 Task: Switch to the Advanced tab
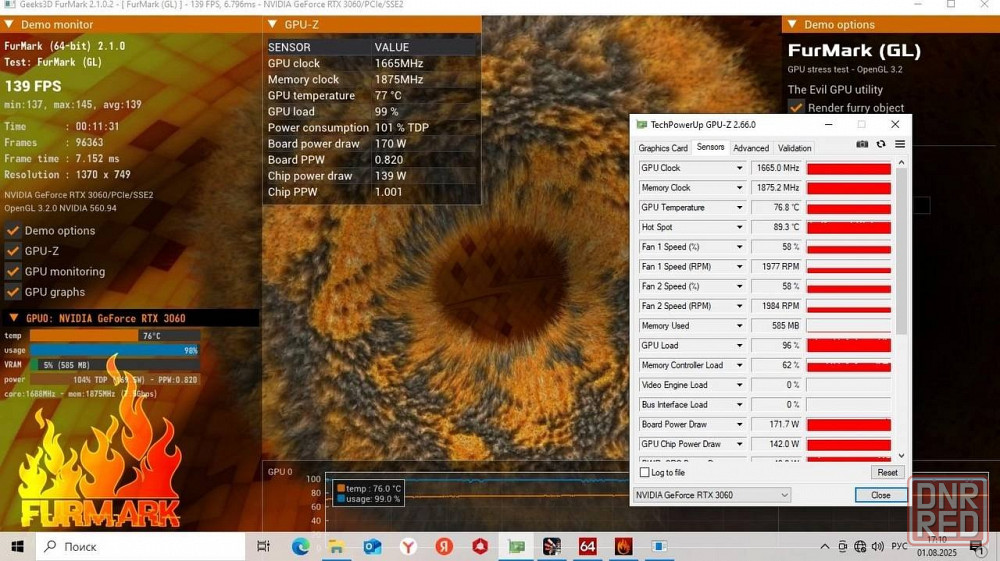point(751,148)
